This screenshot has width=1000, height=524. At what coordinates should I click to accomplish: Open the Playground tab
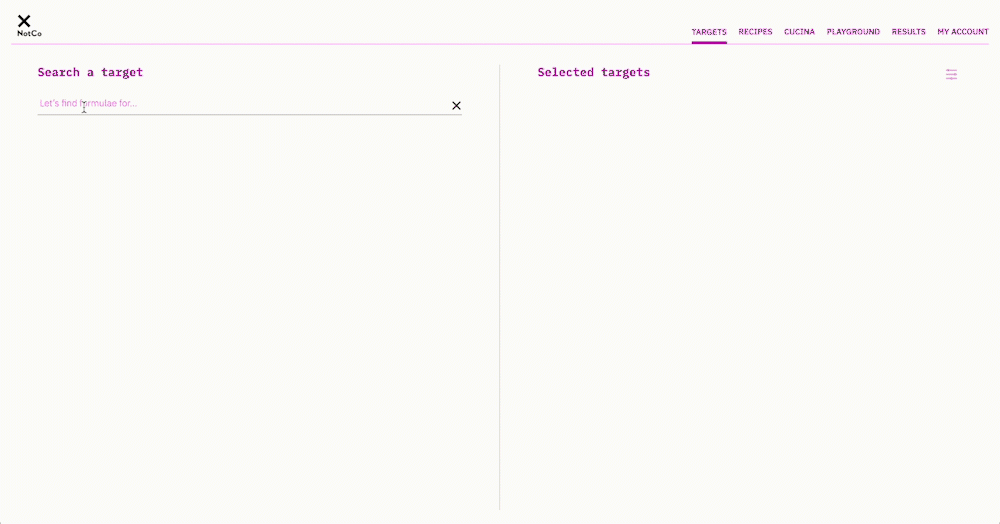[x=853, y=32]
